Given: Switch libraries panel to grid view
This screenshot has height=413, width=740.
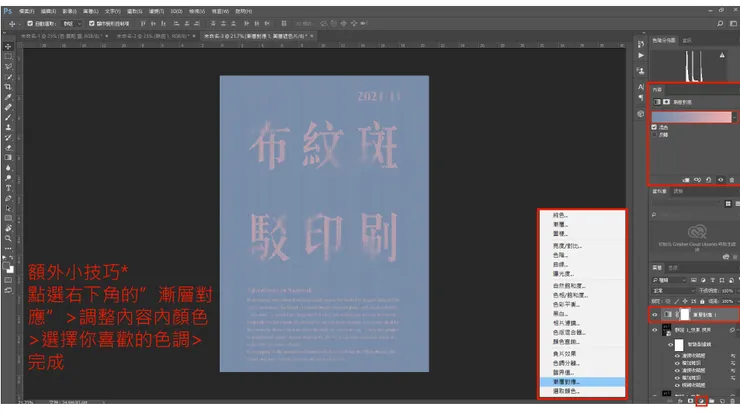Looking at the screenshot, I should click(728, 203).
